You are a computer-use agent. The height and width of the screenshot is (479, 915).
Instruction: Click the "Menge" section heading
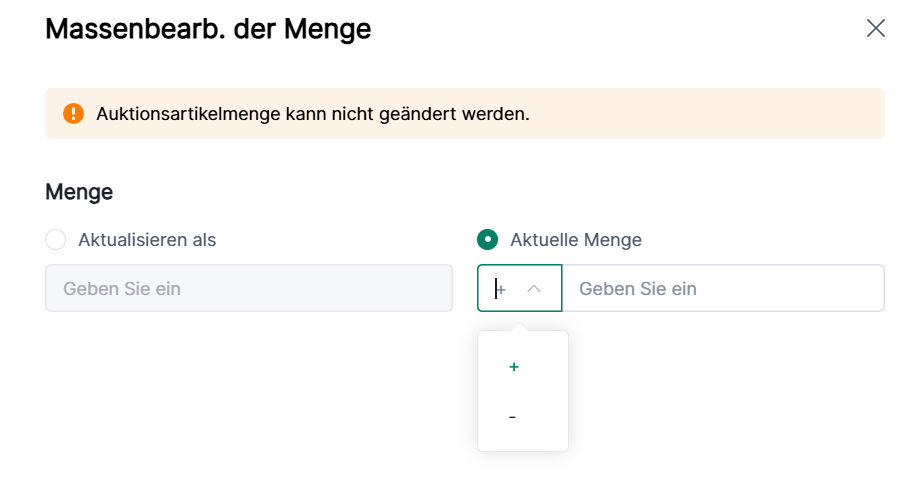(79, 192)
